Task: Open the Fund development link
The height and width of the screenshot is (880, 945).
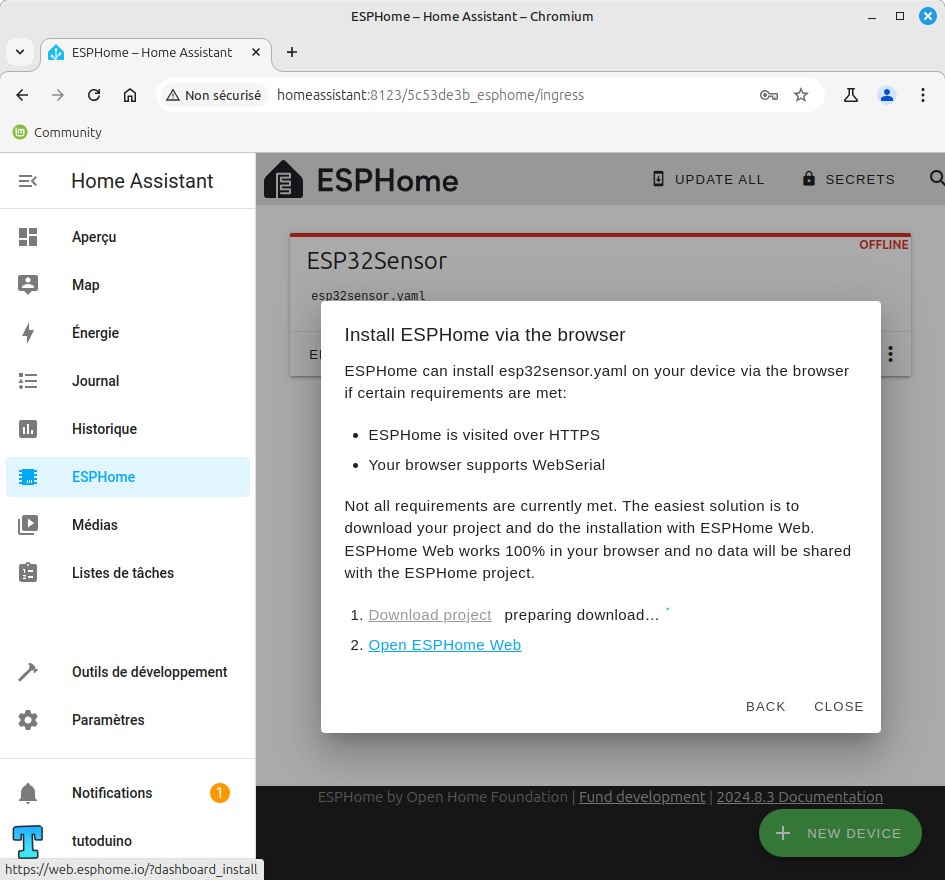Action: pyautogui.click(x=642, y=797)
